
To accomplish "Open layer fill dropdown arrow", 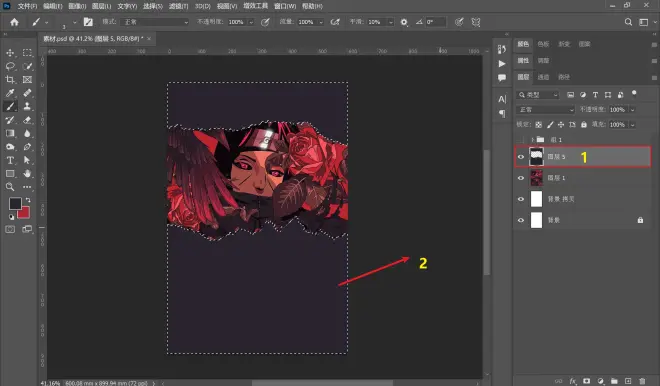I will [x=632, y=125].
